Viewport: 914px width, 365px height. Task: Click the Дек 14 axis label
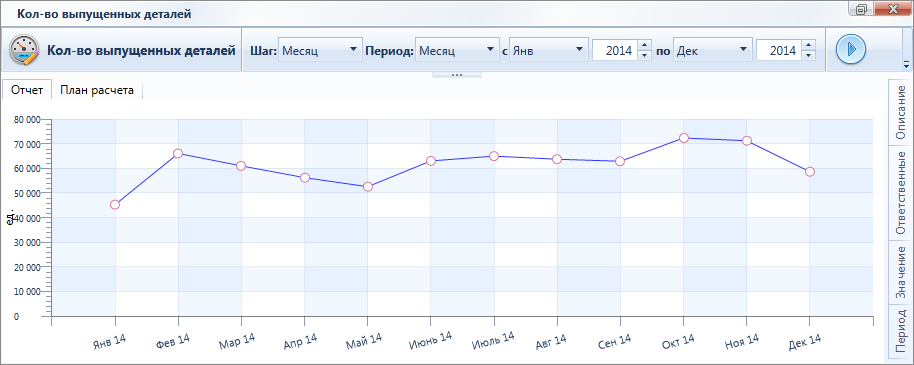point(804,341)
